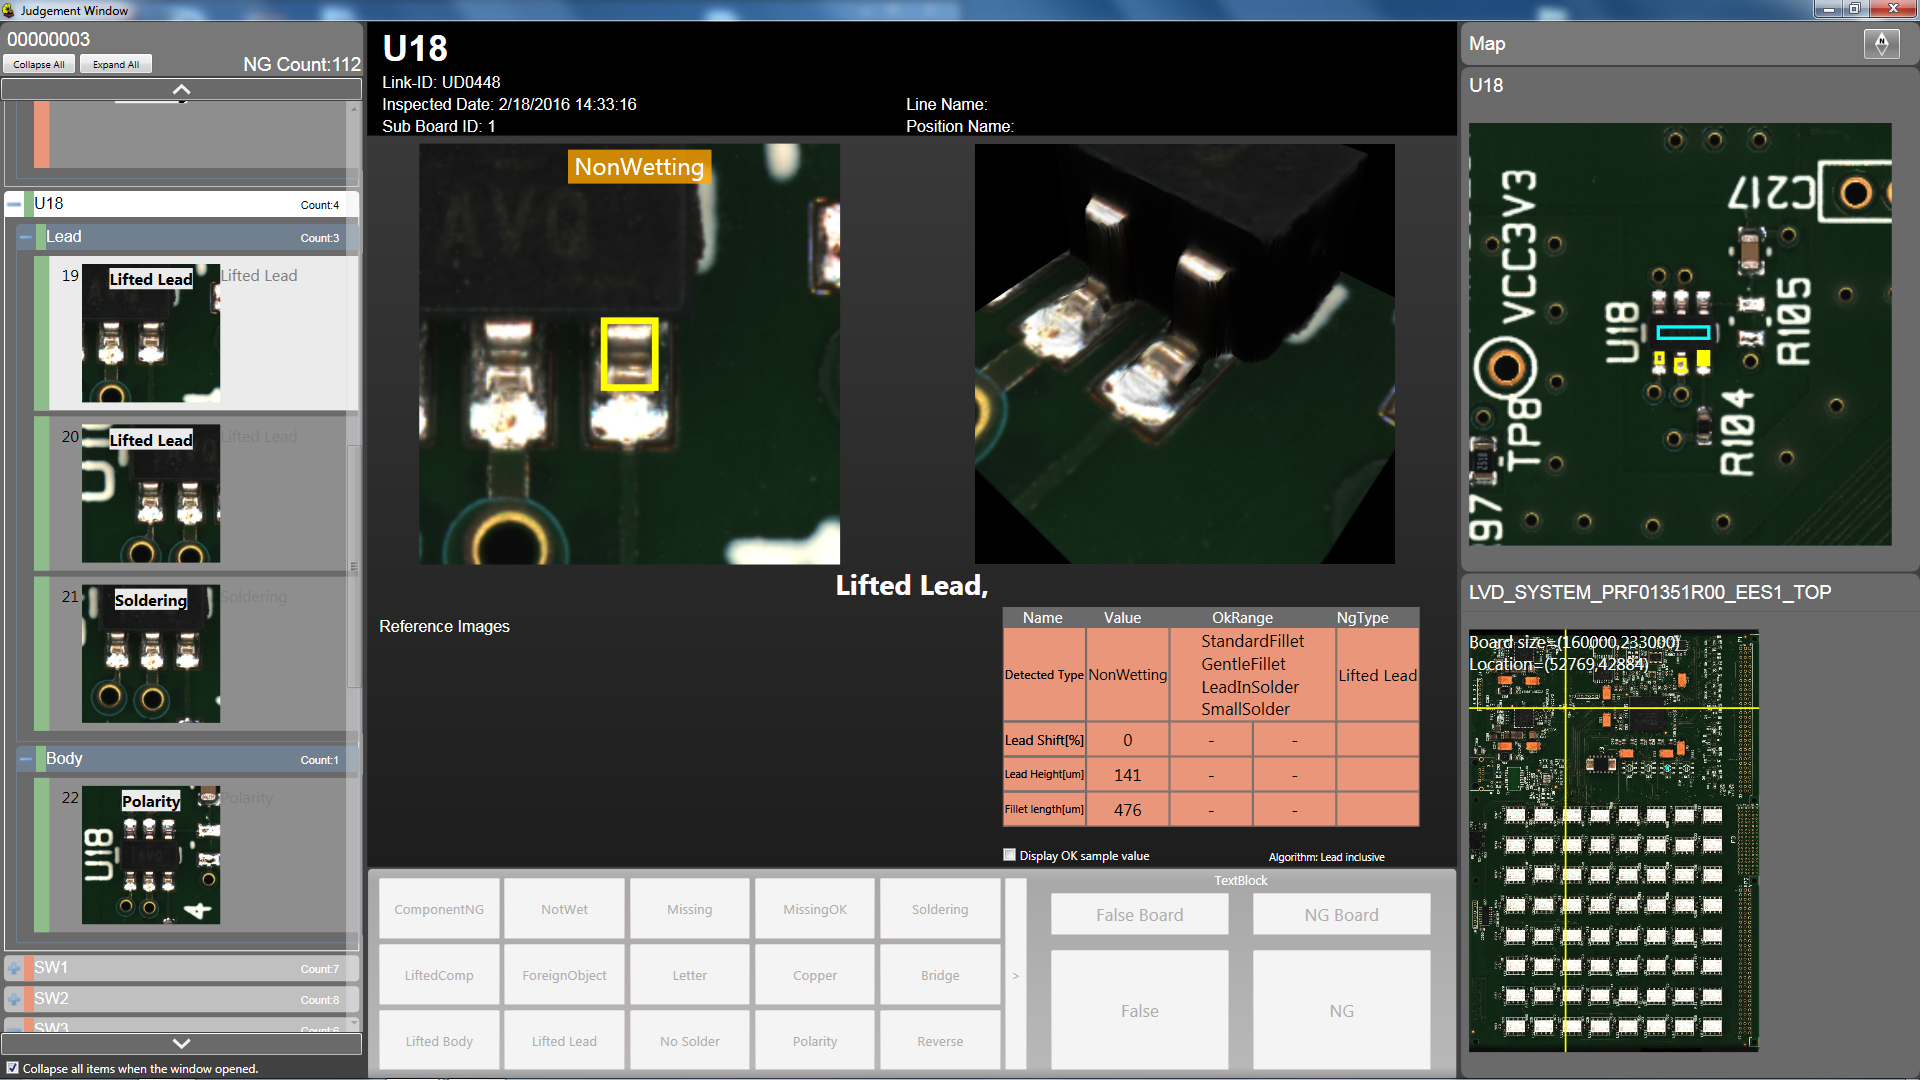Viewport: 1920px width, 1080px height.
Task: Click the NG Board button
Action: point(1341,914)
